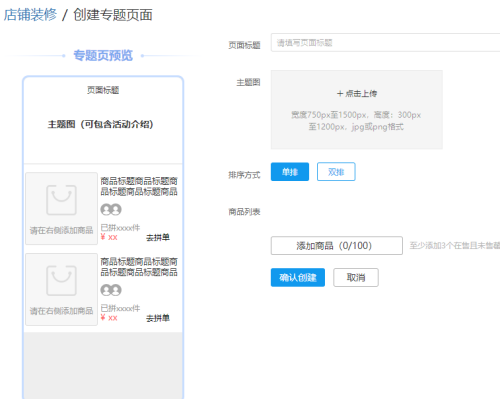This screenshot has width=500, height=399.
Task: Click the shopping bag icon in second product card
Action: tap(61, 281)
